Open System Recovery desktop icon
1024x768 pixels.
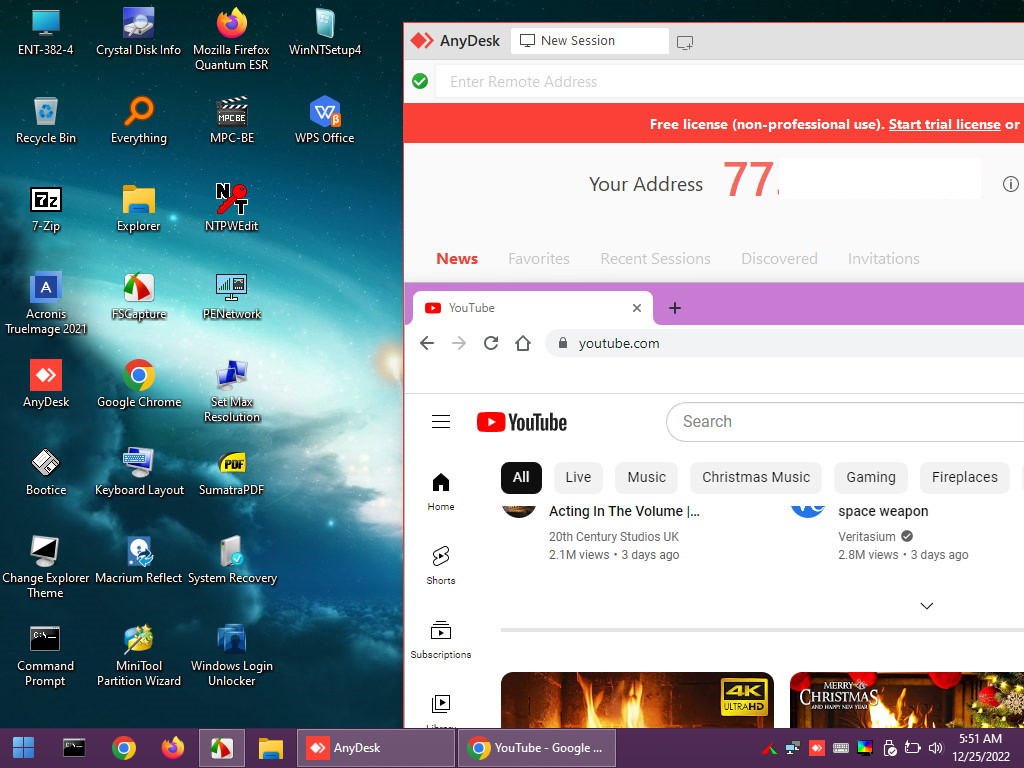232,560
